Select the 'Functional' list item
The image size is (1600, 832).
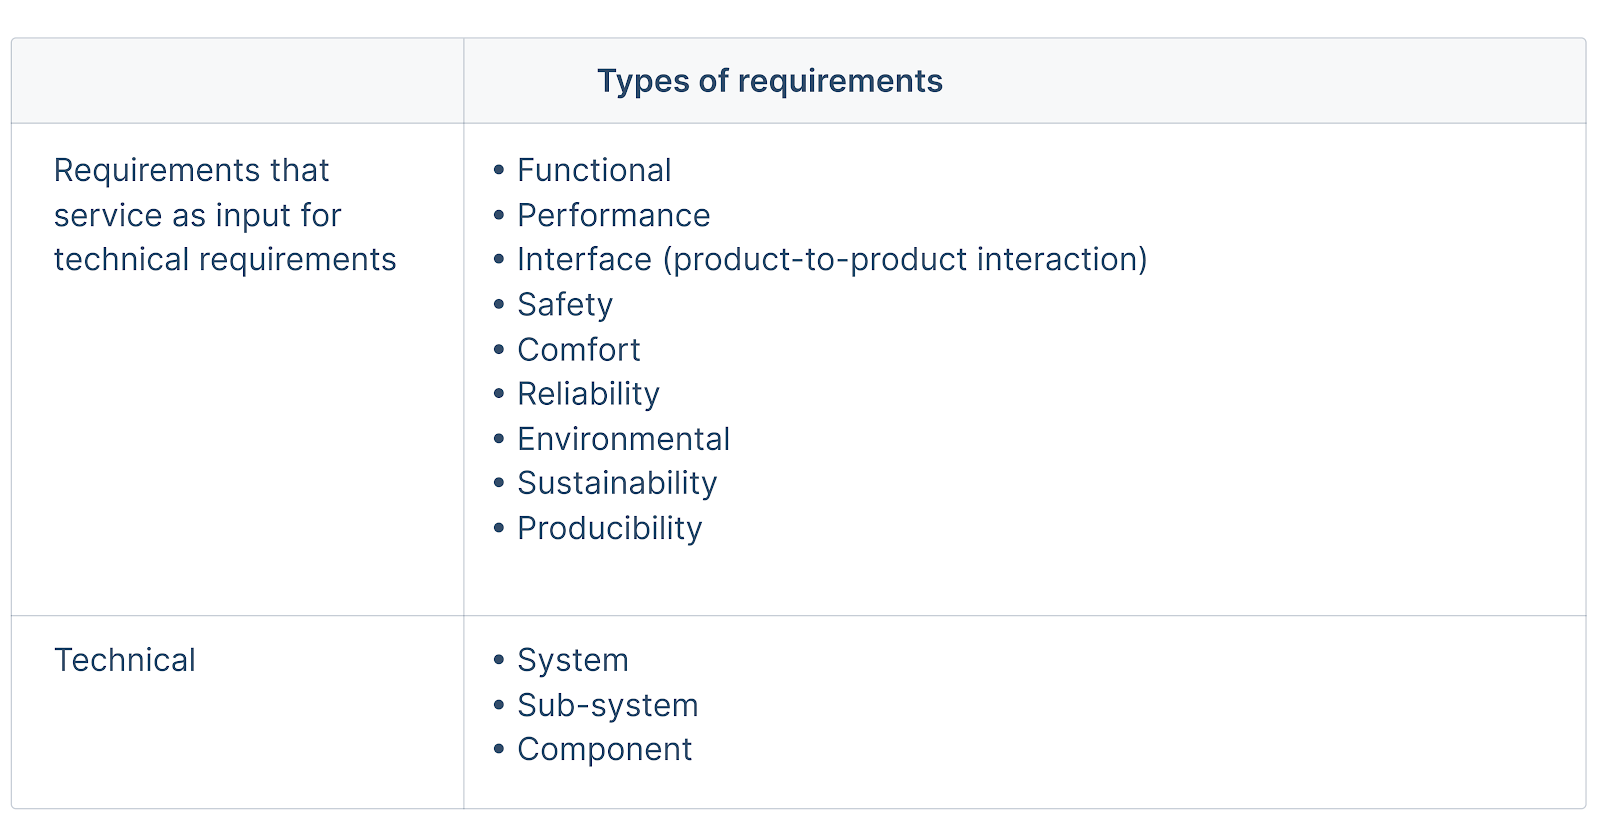tap(594, 170)
